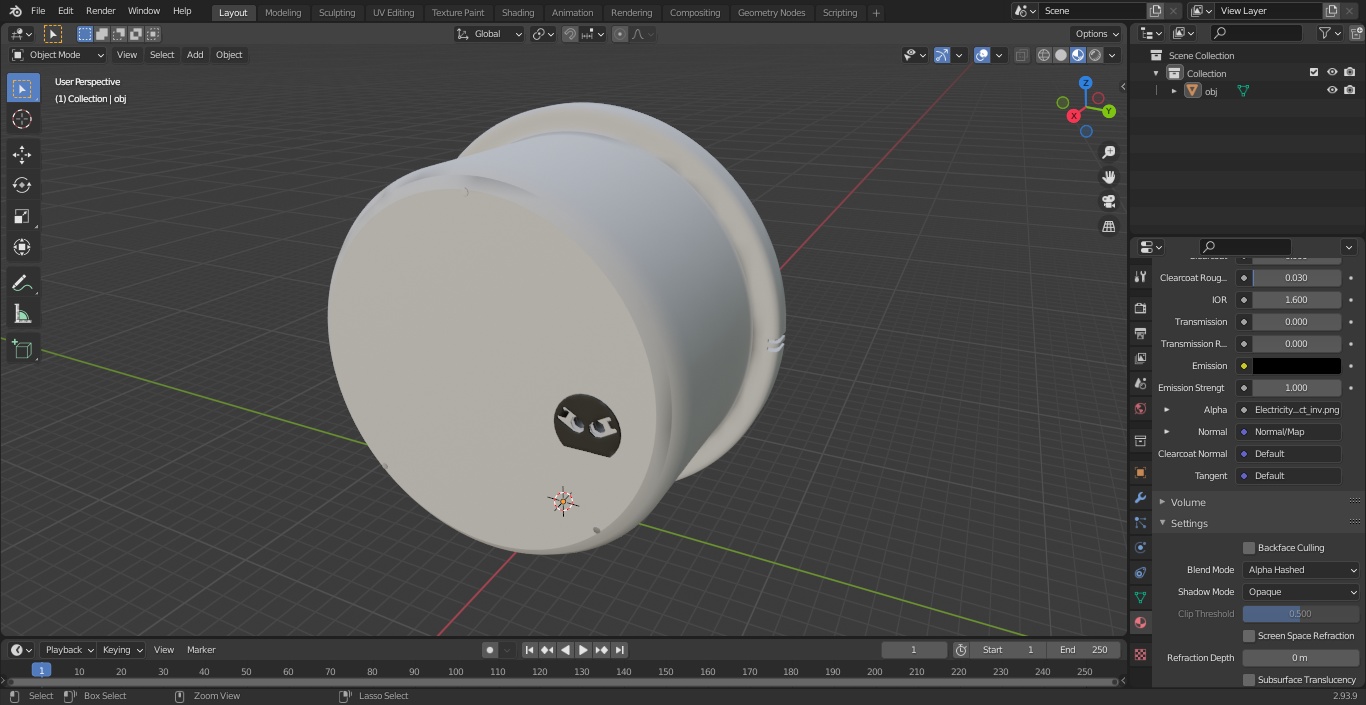Open Output properties tab icon
Image resolution: width=1366 pixels, height=705 pixels.
tap(1140, 333)
